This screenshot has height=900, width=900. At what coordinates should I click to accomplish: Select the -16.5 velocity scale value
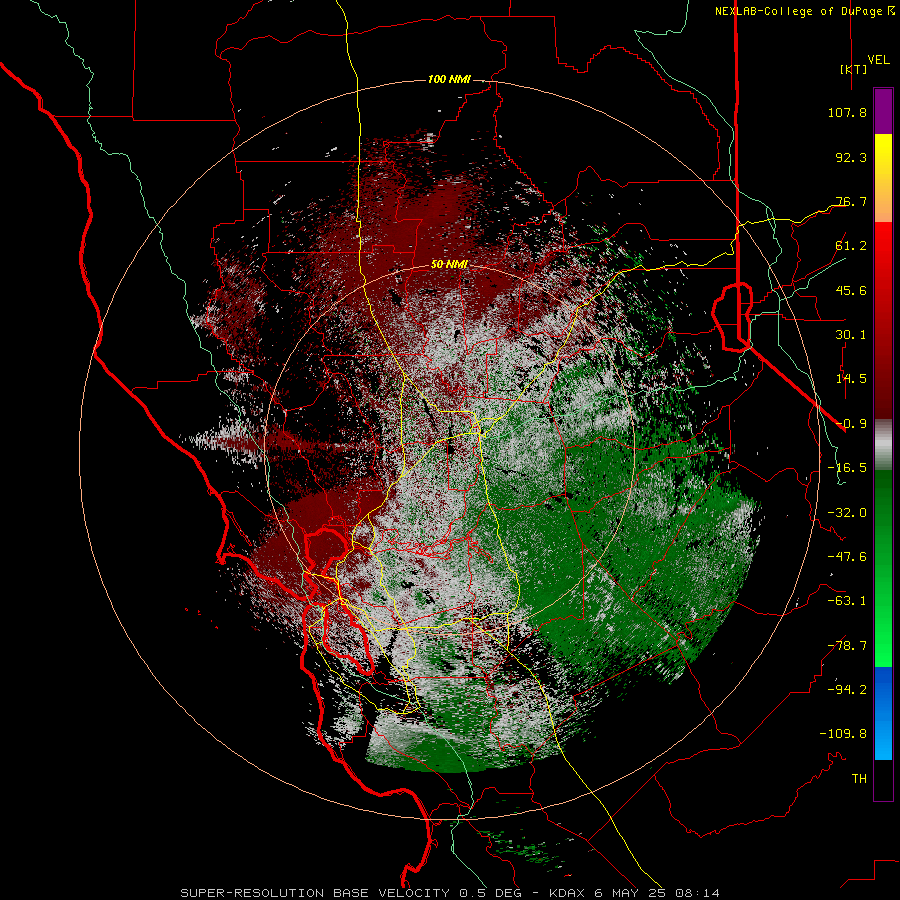(x=847, y=468)
